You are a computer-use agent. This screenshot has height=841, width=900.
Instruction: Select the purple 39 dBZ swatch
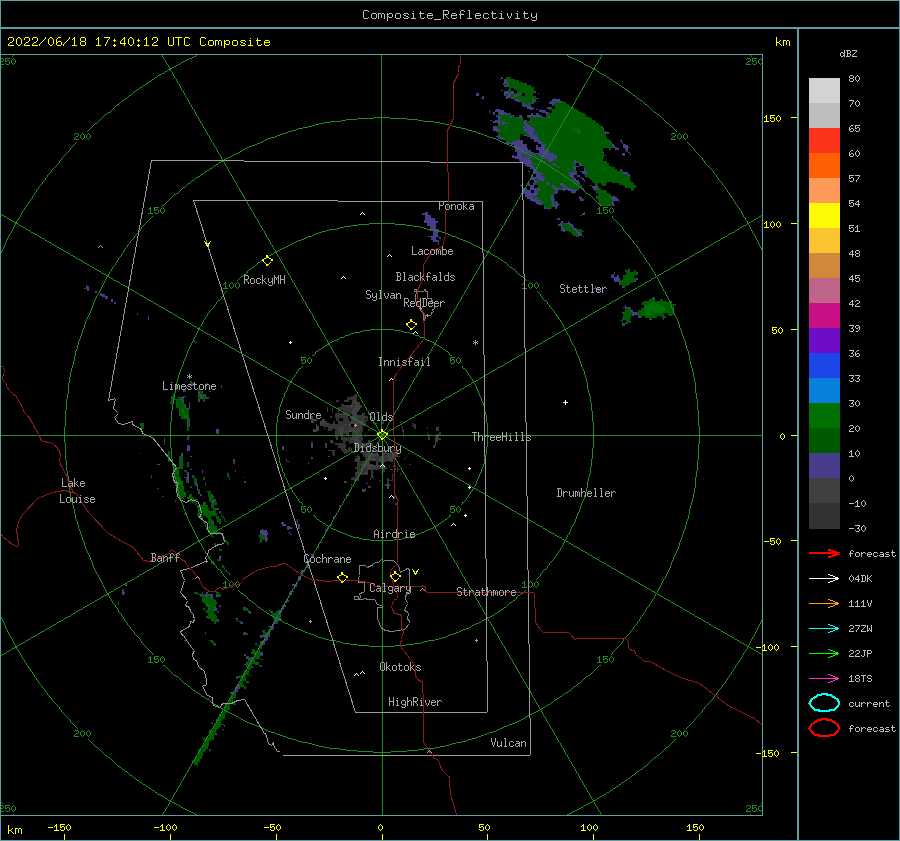tap(824, 341)
